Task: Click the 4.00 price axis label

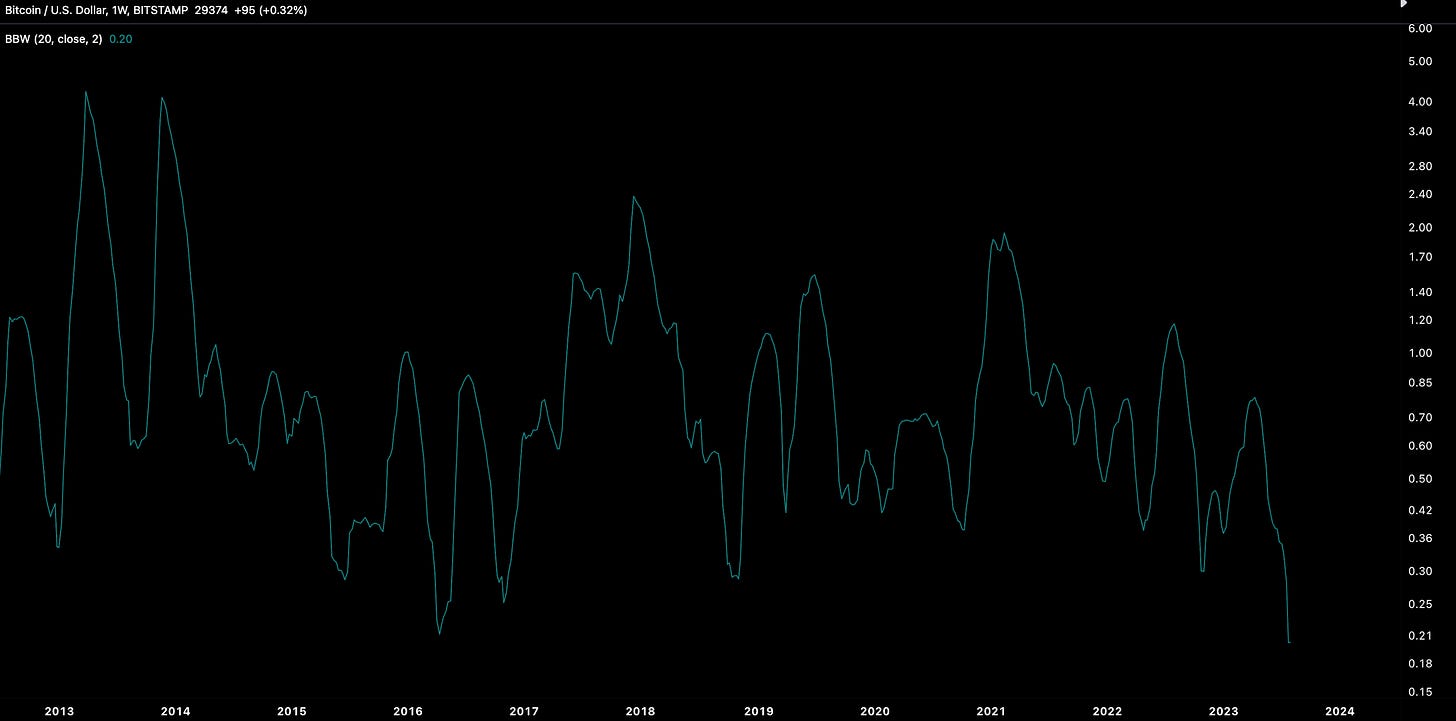Action: [x=1420, y=102]
